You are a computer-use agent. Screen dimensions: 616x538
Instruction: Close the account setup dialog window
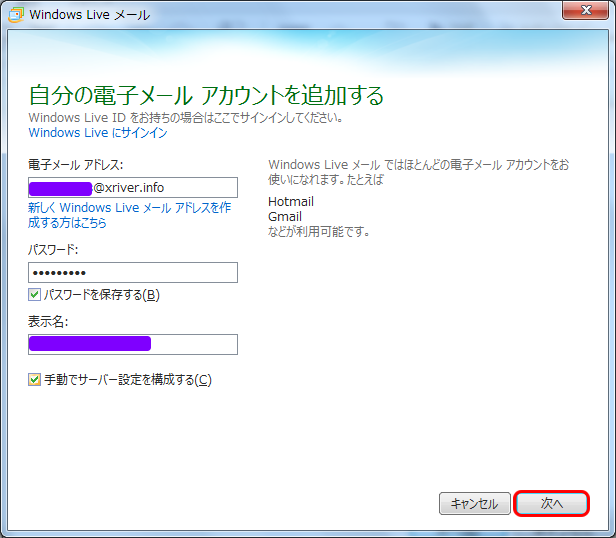point(588,12)
